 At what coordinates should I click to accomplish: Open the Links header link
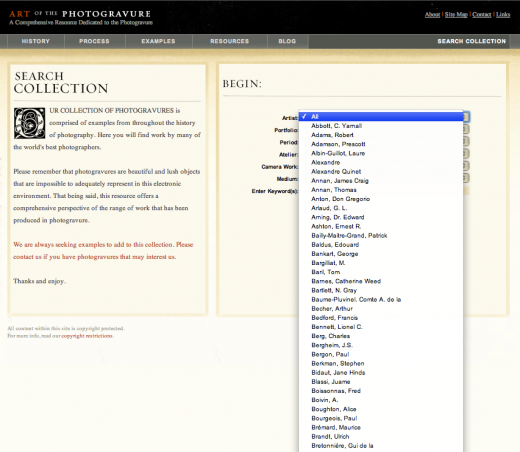pyautogui.click(x=503, y=14)
